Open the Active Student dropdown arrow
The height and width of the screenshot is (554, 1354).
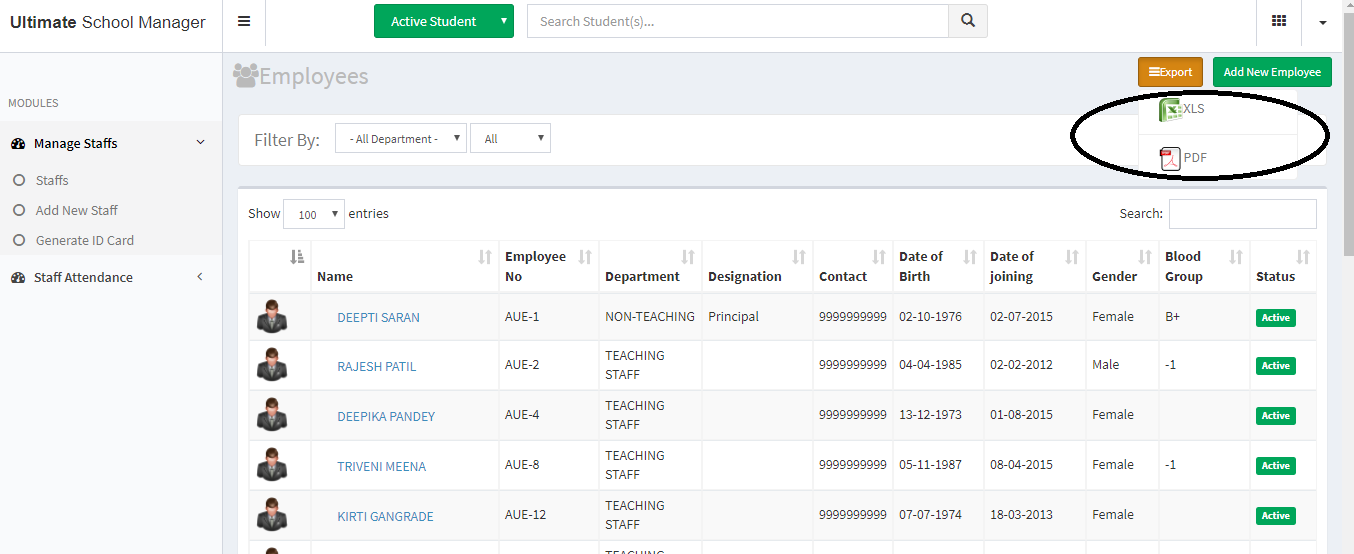pyautogui.click(x=504, y=21)
